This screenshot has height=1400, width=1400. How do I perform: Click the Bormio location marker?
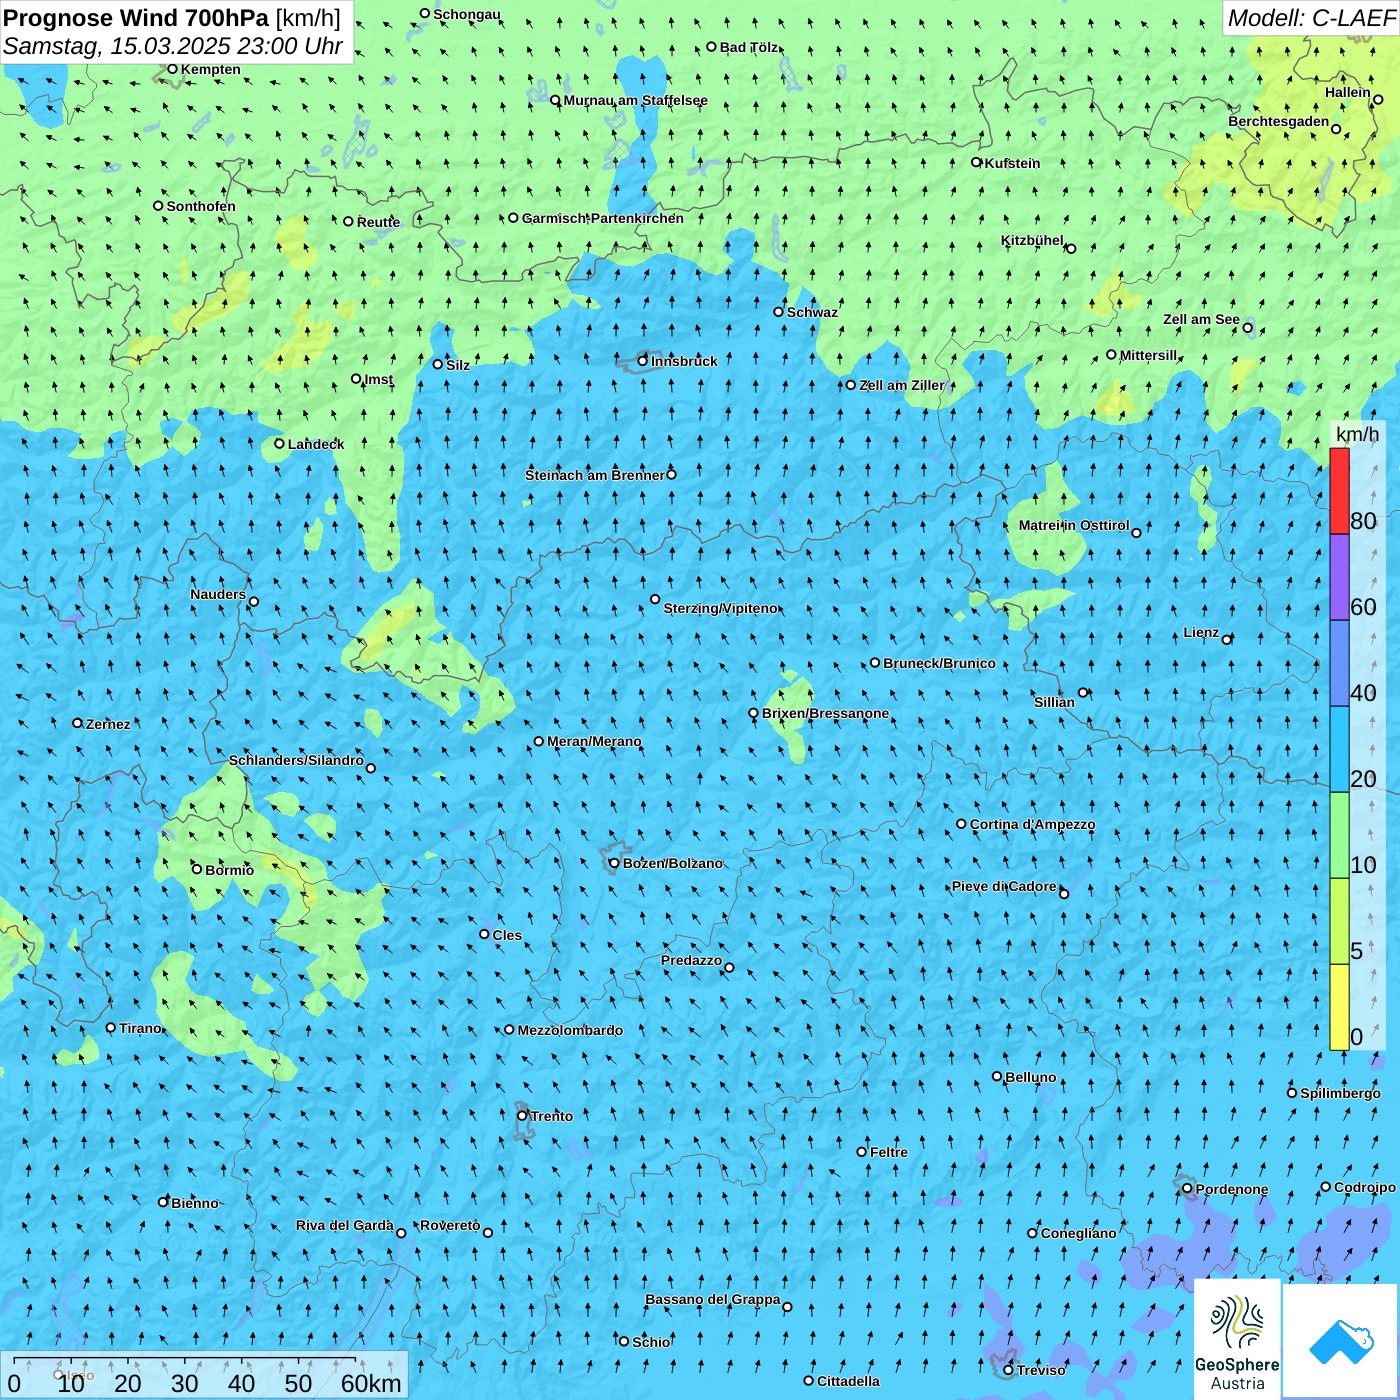(x=197, y=869)
